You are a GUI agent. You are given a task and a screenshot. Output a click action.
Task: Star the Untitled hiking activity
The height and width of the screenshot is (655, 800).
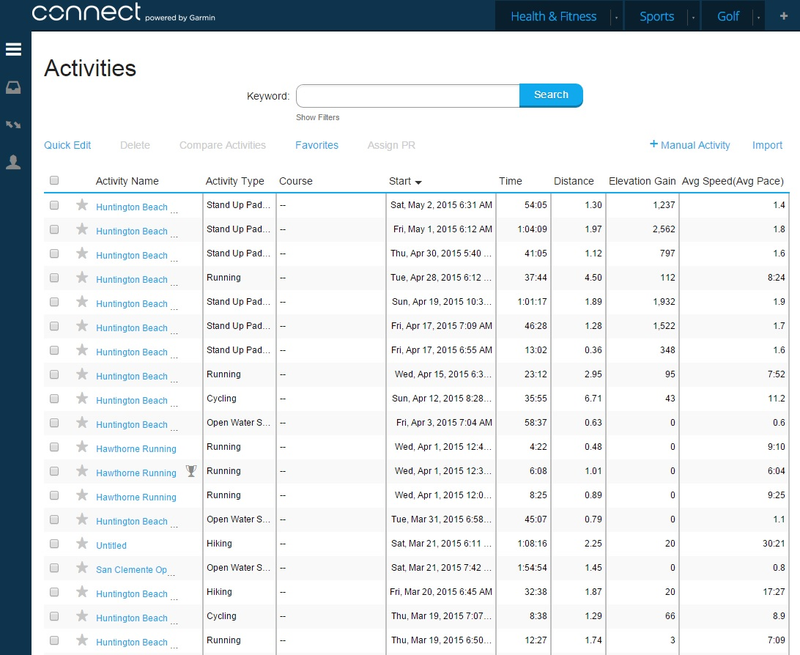coord(82,543)
